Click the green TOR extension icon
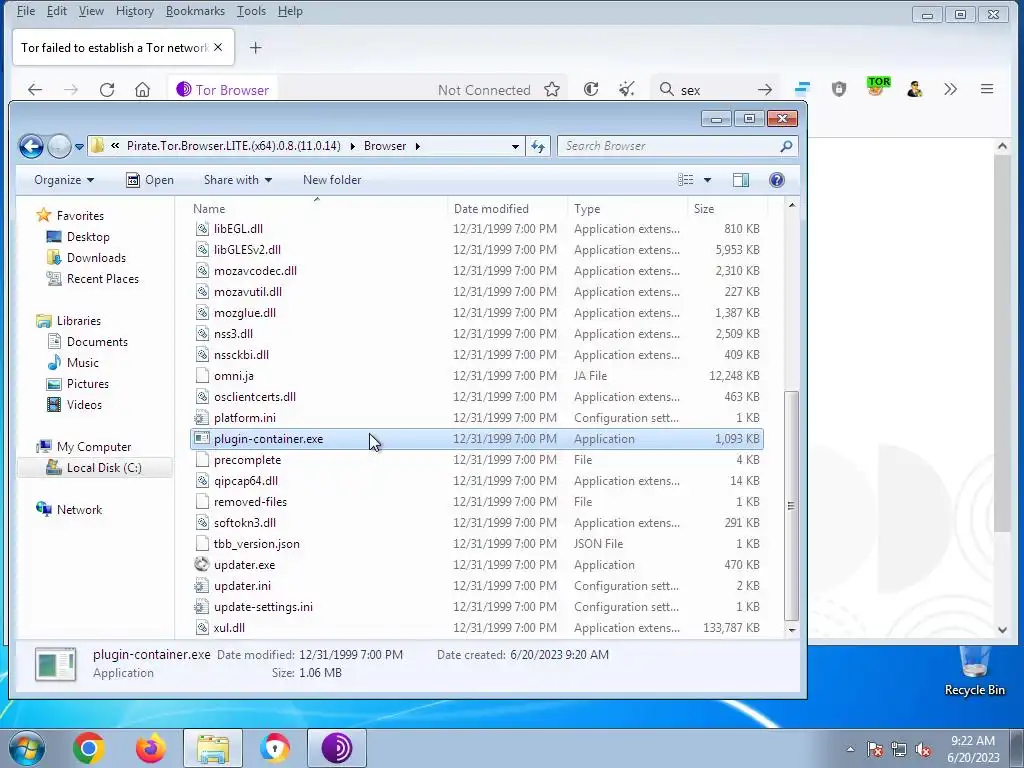1024x768 pixels. pos(878,87)
